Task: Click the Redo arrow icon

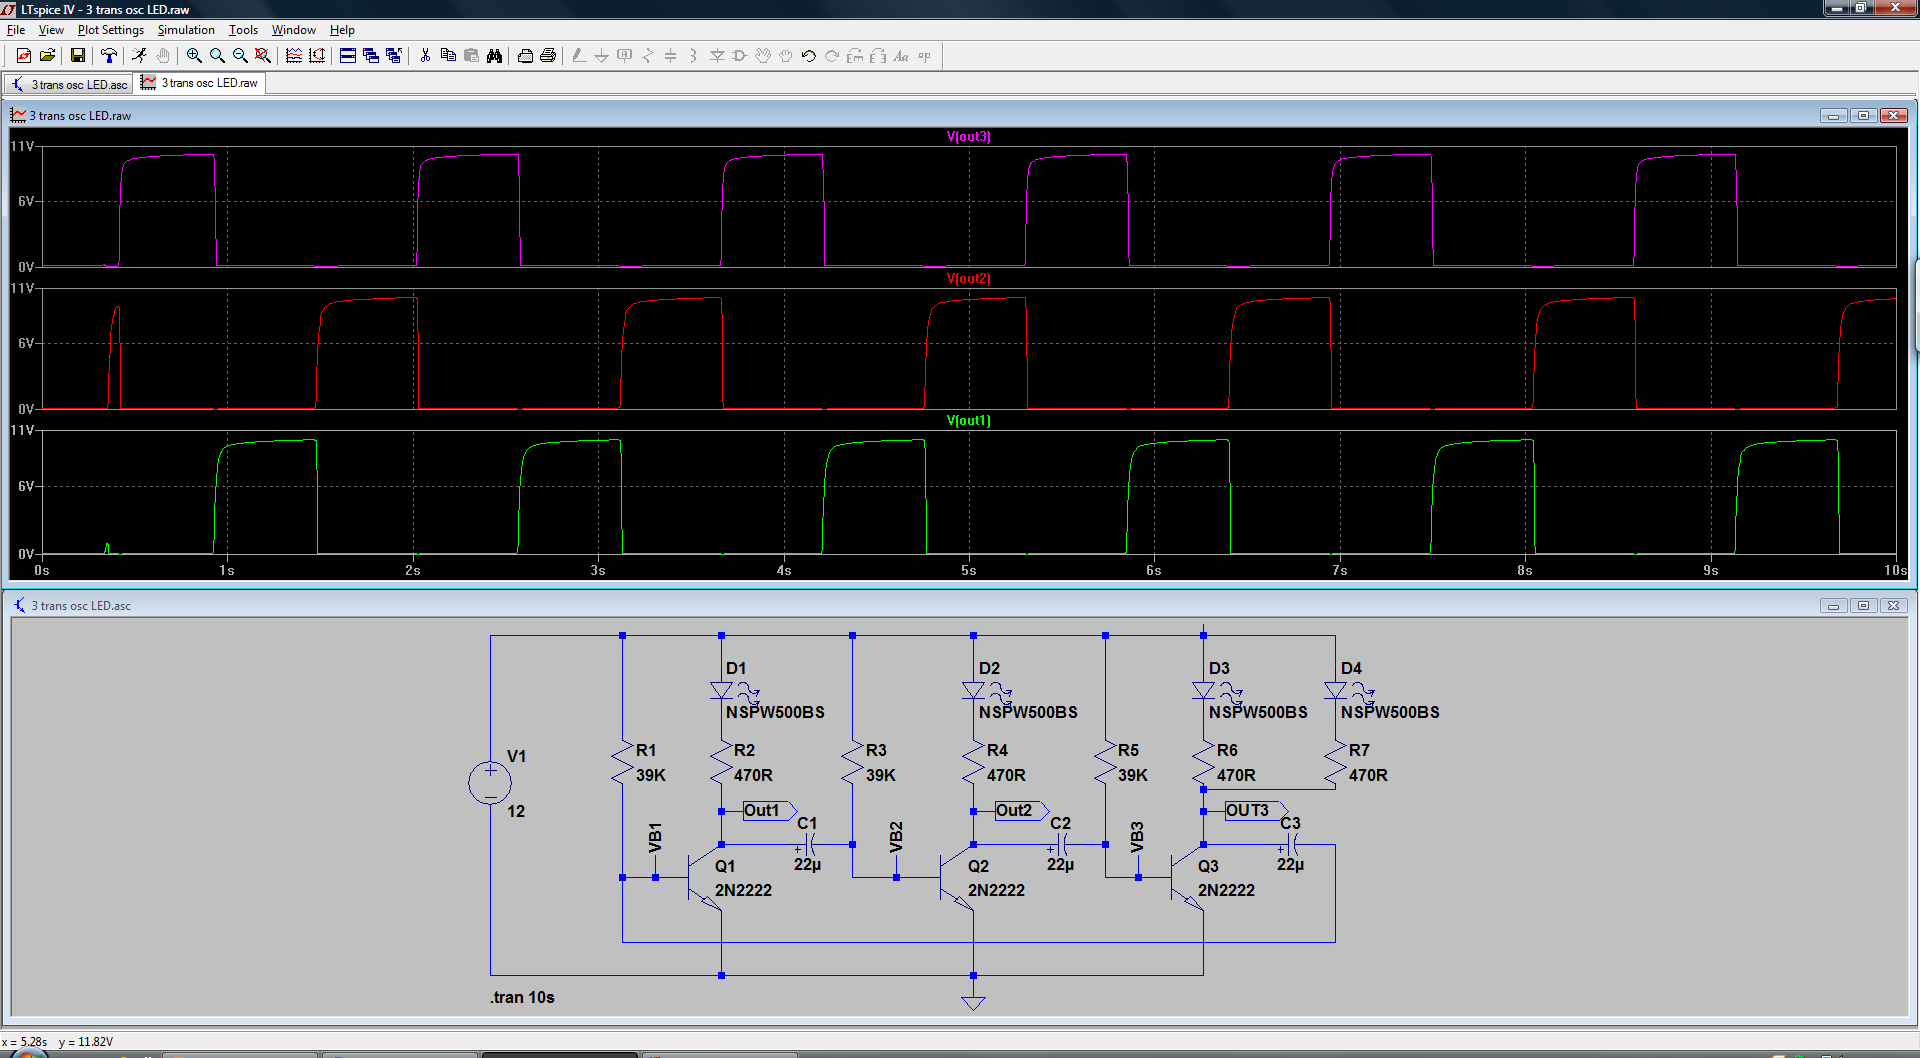Action: (x=832, y=56)
